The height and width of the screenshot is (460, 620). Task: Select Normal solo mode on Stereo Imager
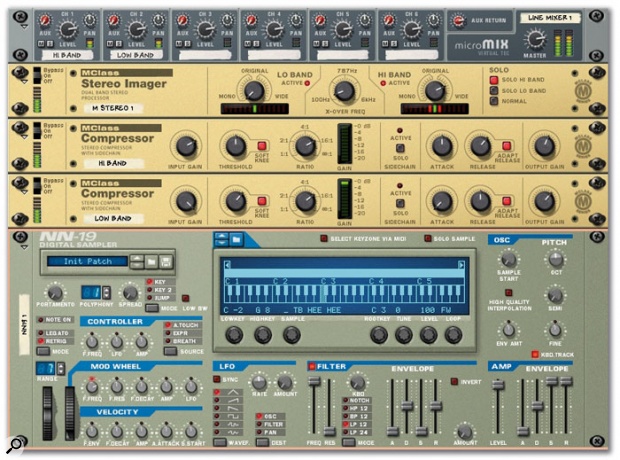tap(494, 101)
